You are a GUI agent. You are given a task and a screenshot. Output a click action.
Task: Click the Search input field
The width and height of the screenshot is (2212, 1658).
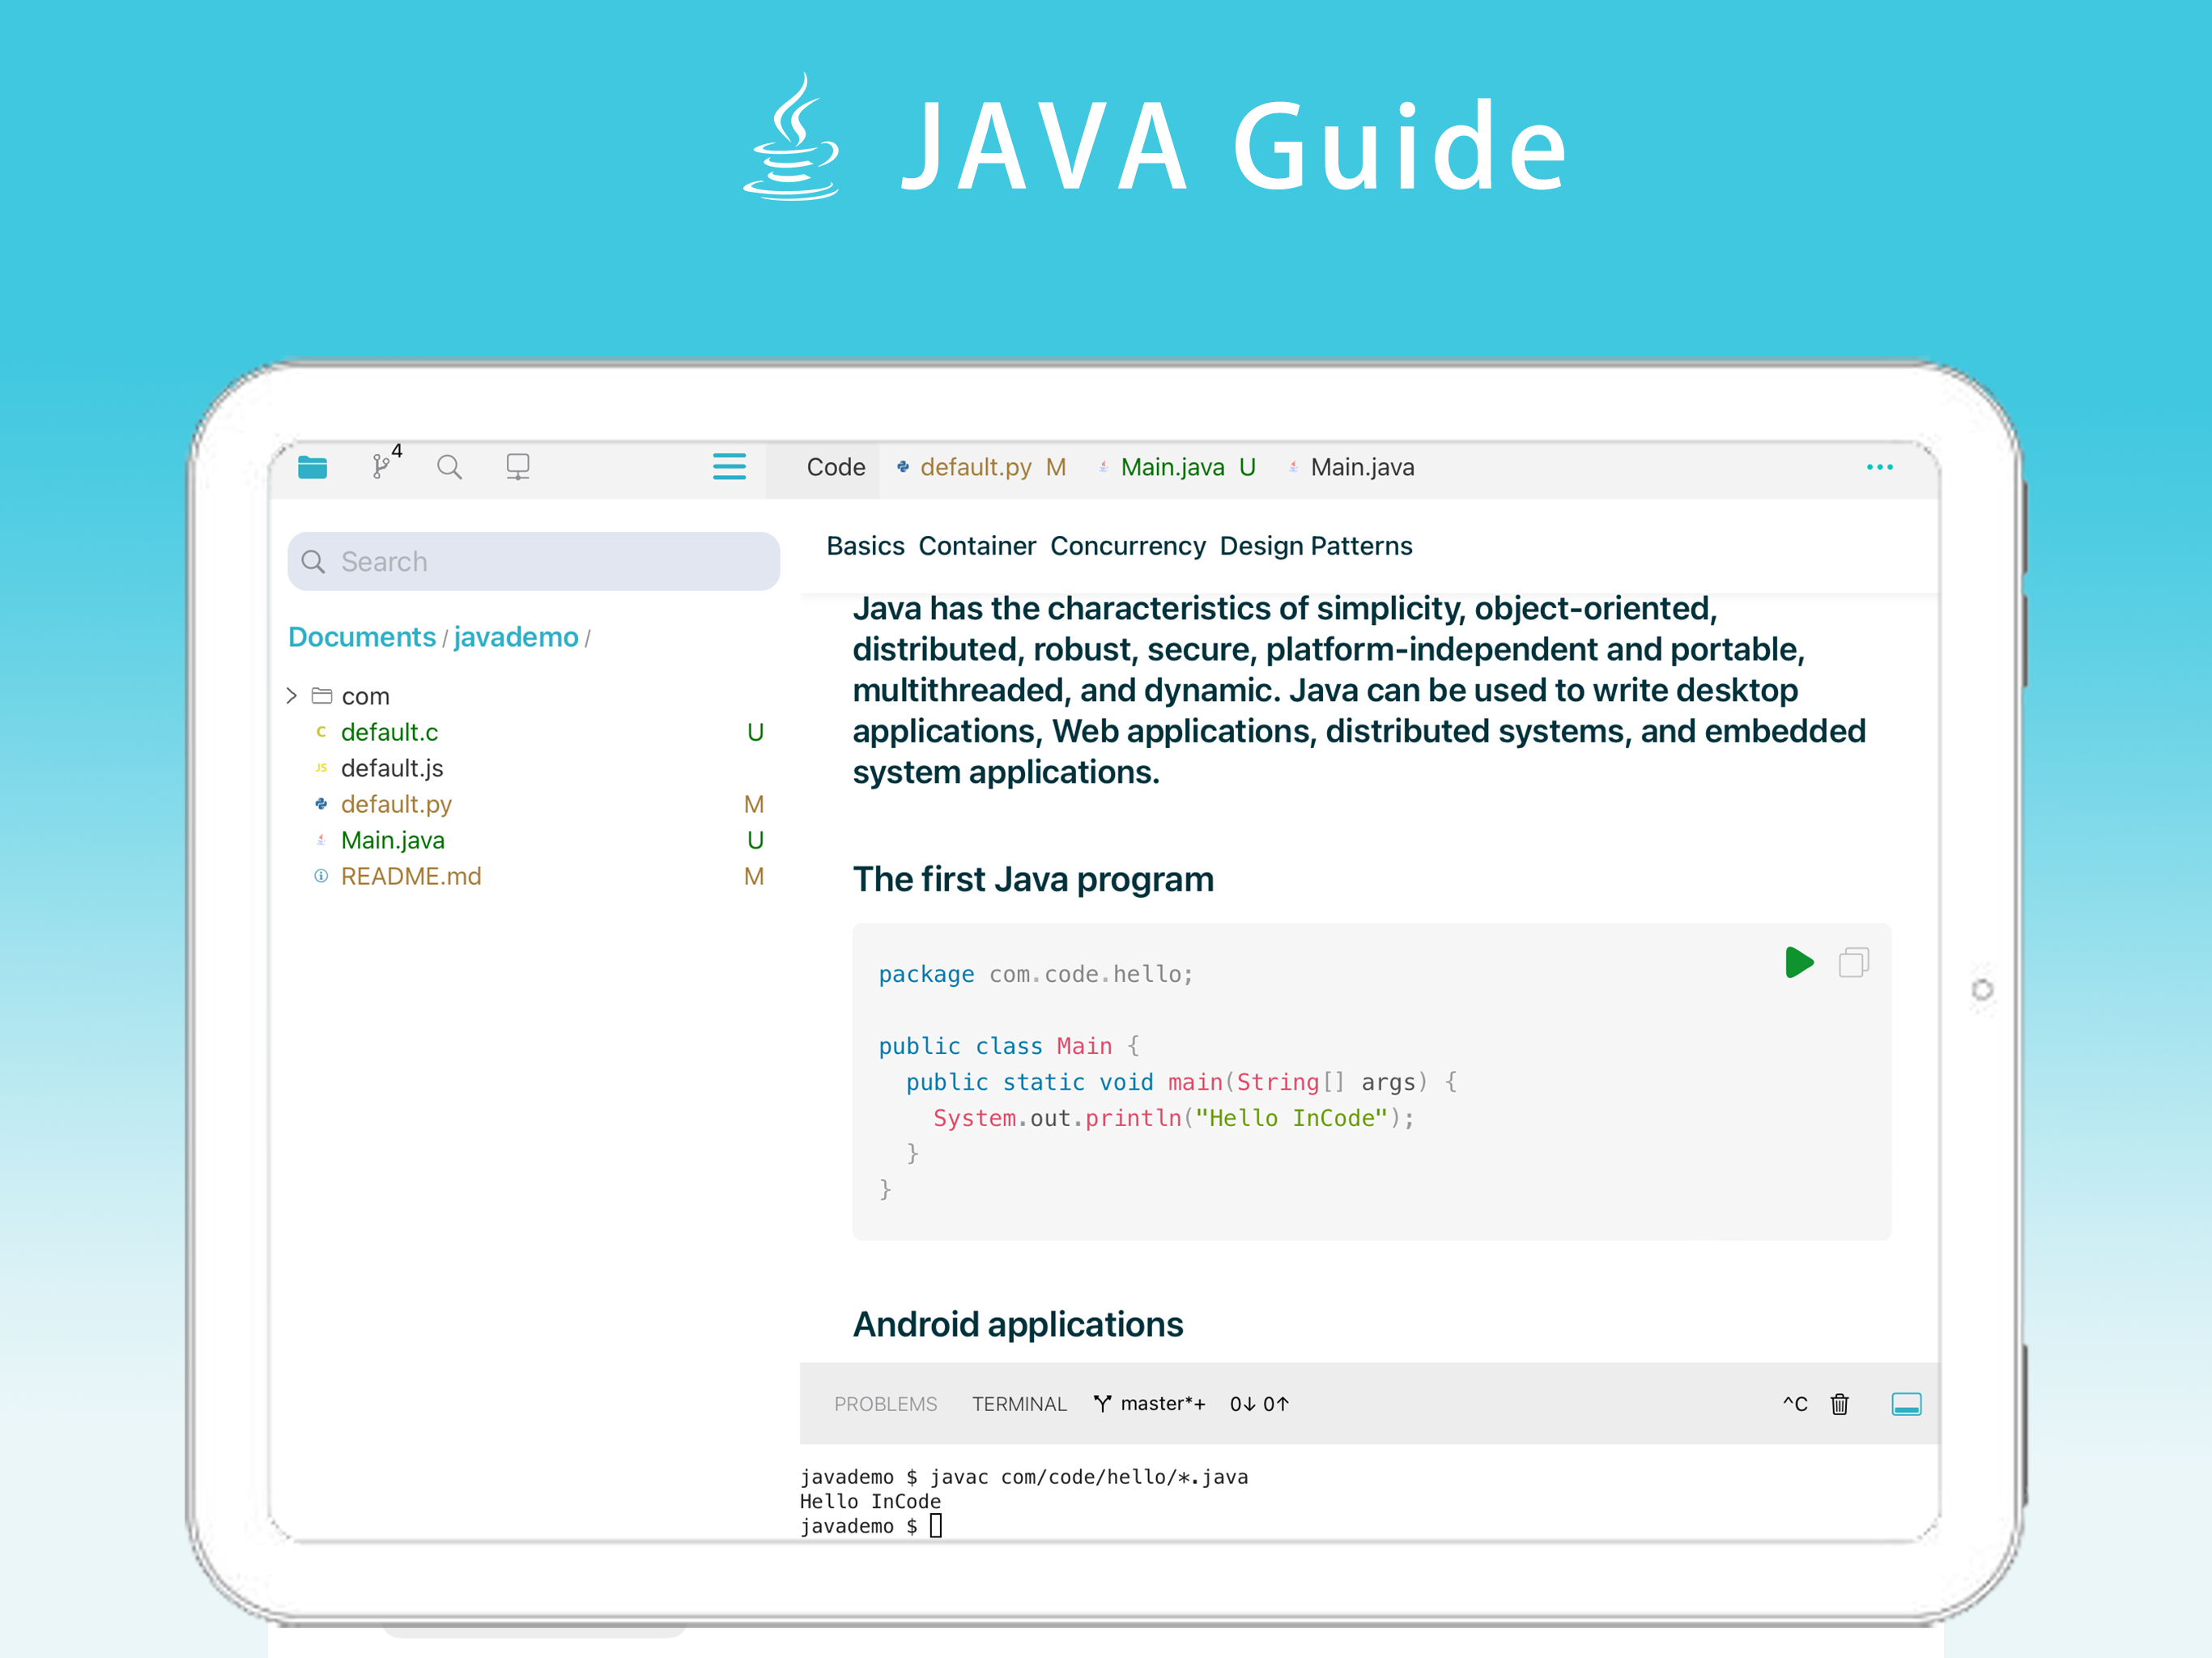pos(533,561)
